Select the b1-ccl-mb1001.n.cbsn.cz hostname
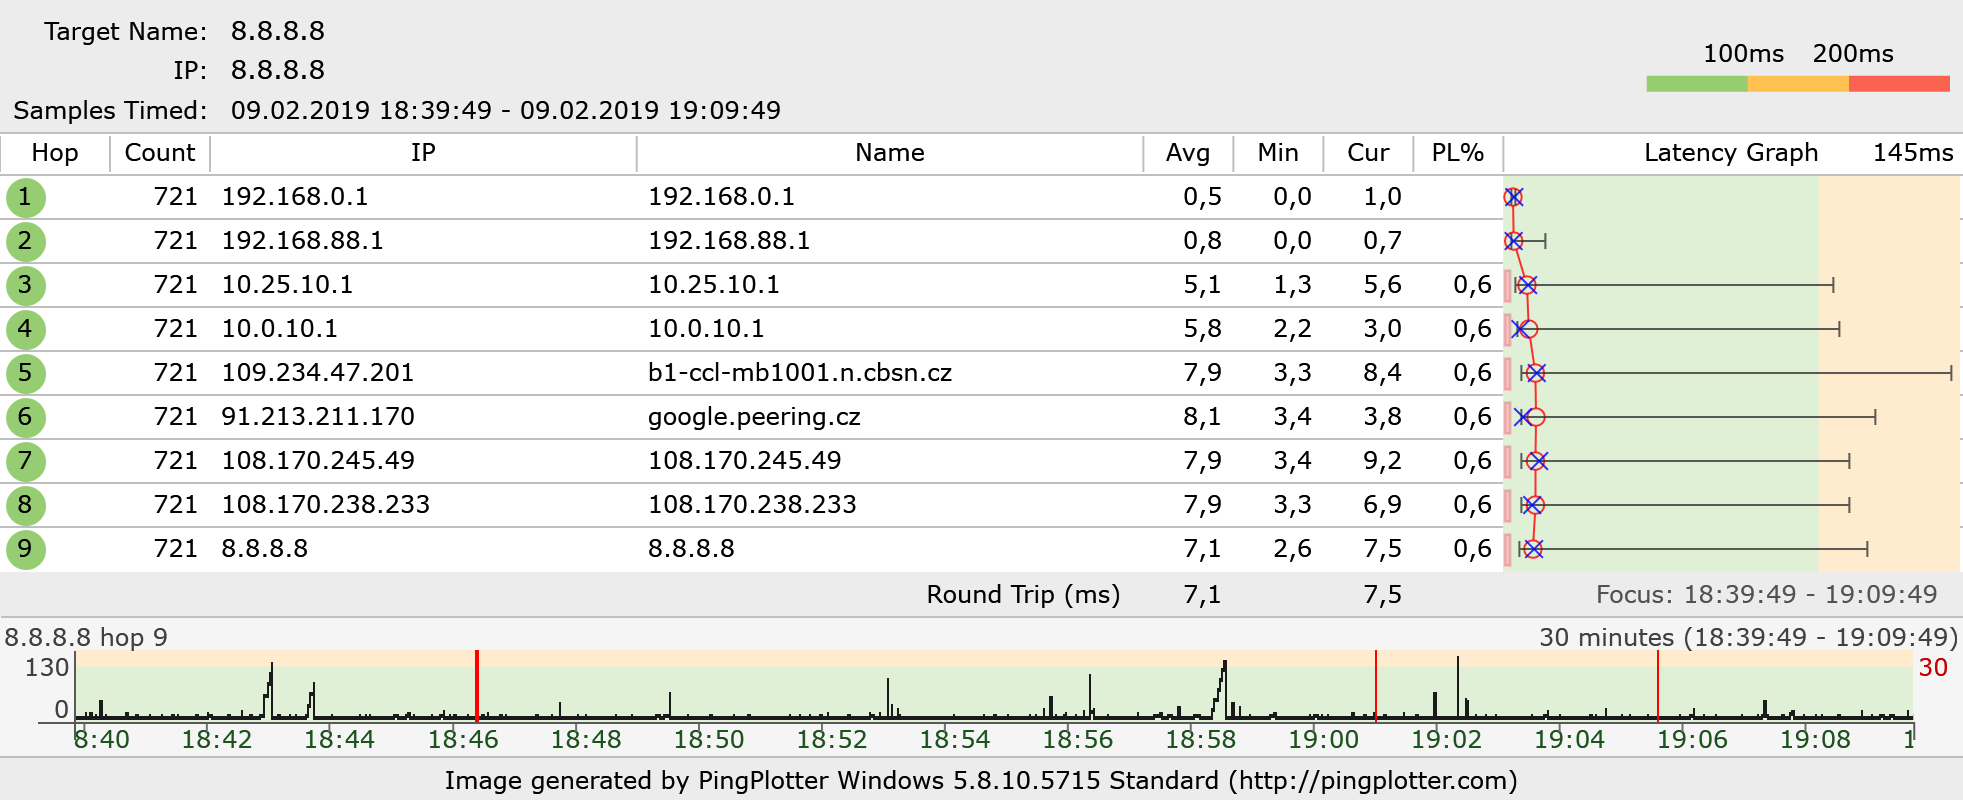Viewport: 1963px width, 800px height. pyautogui.click(x=799, y=373)
